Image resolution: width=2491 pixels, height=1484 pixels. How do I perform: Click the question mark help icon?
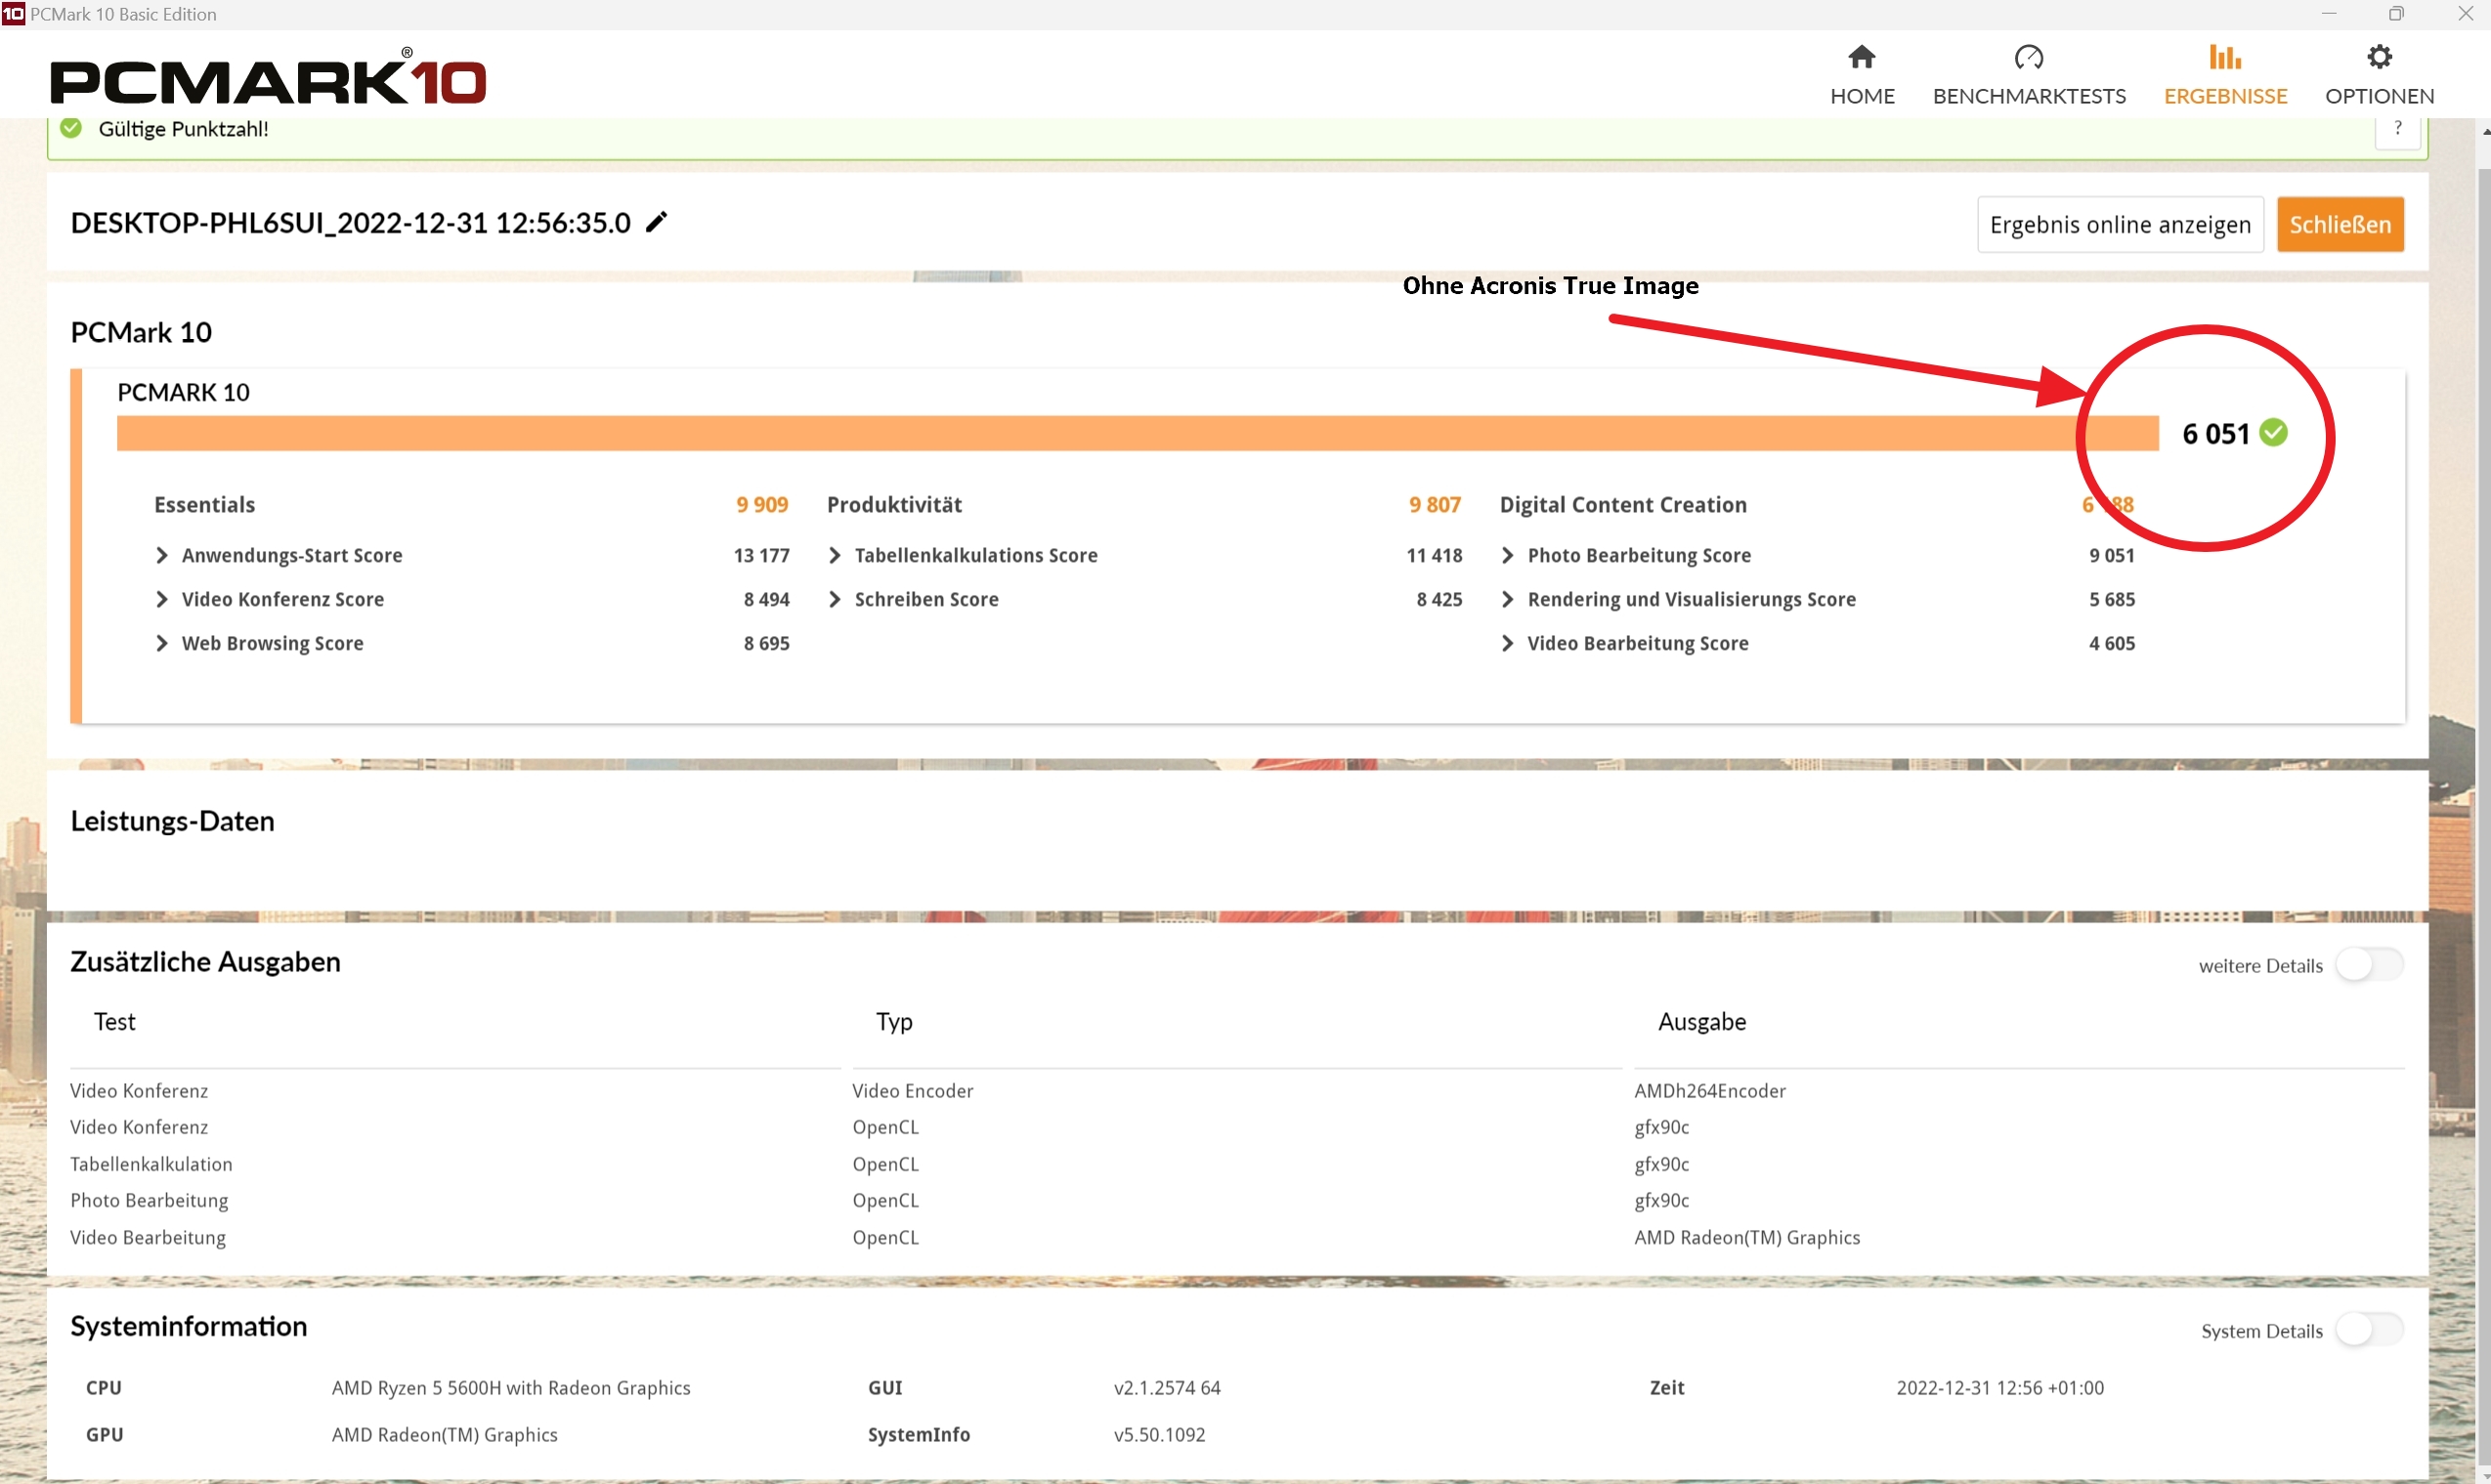click(2397, 128)
